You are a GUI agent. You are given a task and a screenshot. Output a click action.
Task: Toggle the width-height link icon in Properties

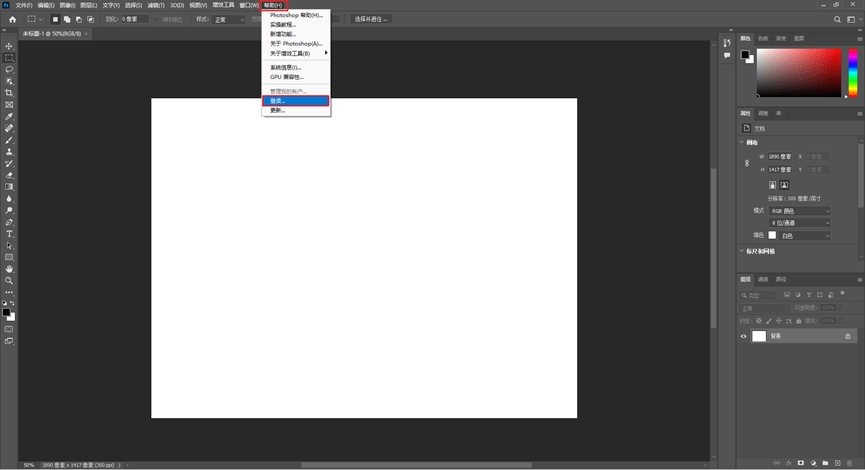[746, 163]
